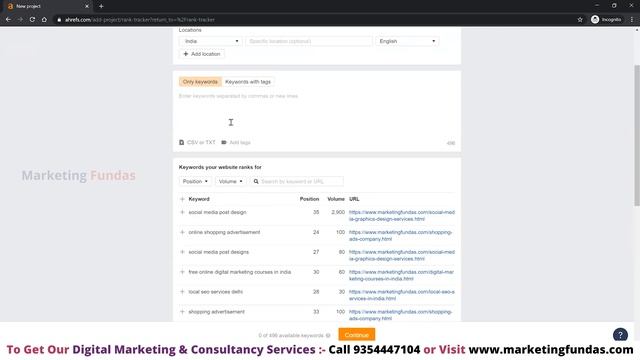Open the Volume filter dropdown
This screenshot has height=360, width=640.
pyautogui.click(x=230, y=181)
